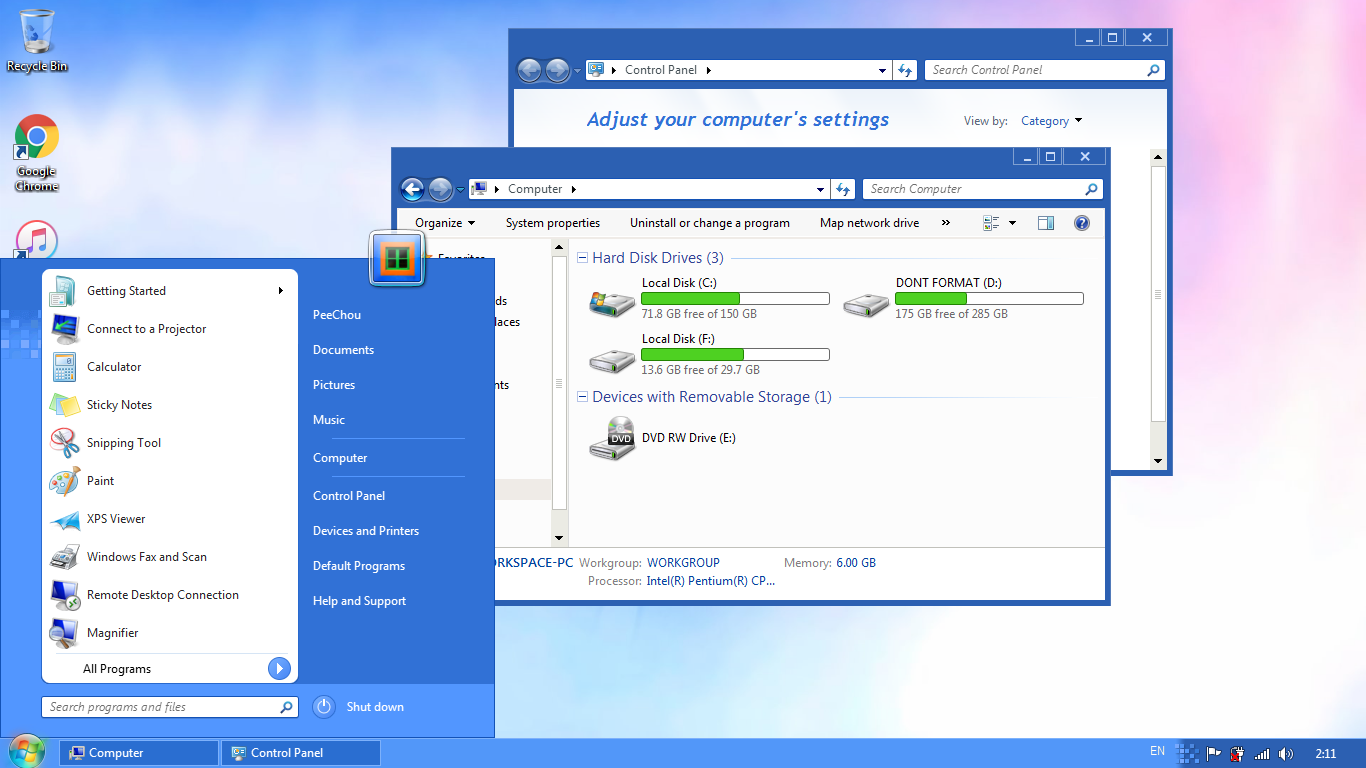Go forward in the Control Panel window

(x=557, y=70)
